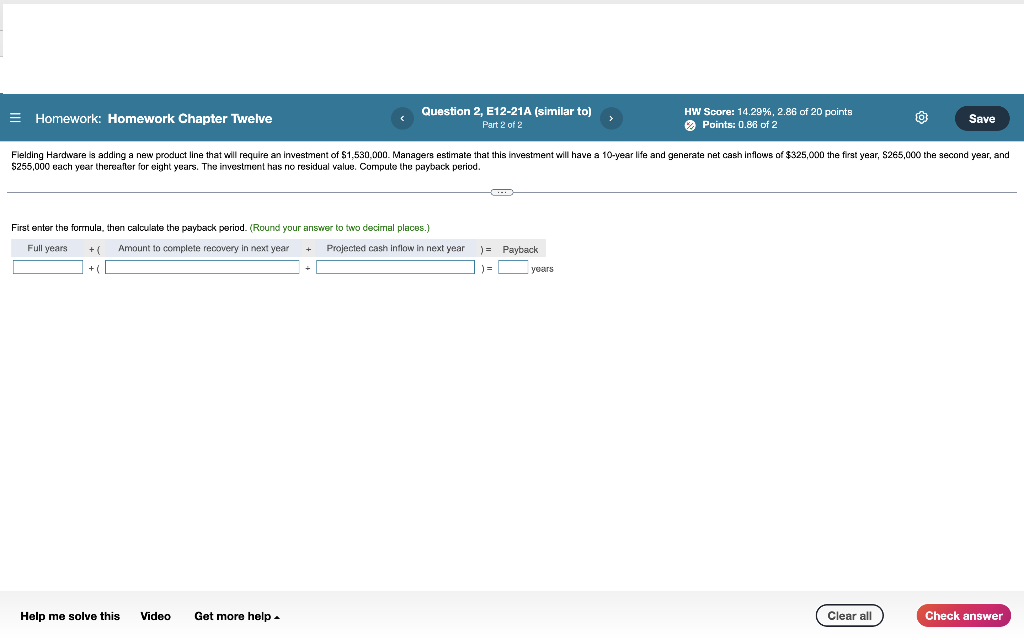Click the 'Question 2, E12-21A (similar to)' heading
Viewport: 1024px width, 640px height.
[506, 111]
